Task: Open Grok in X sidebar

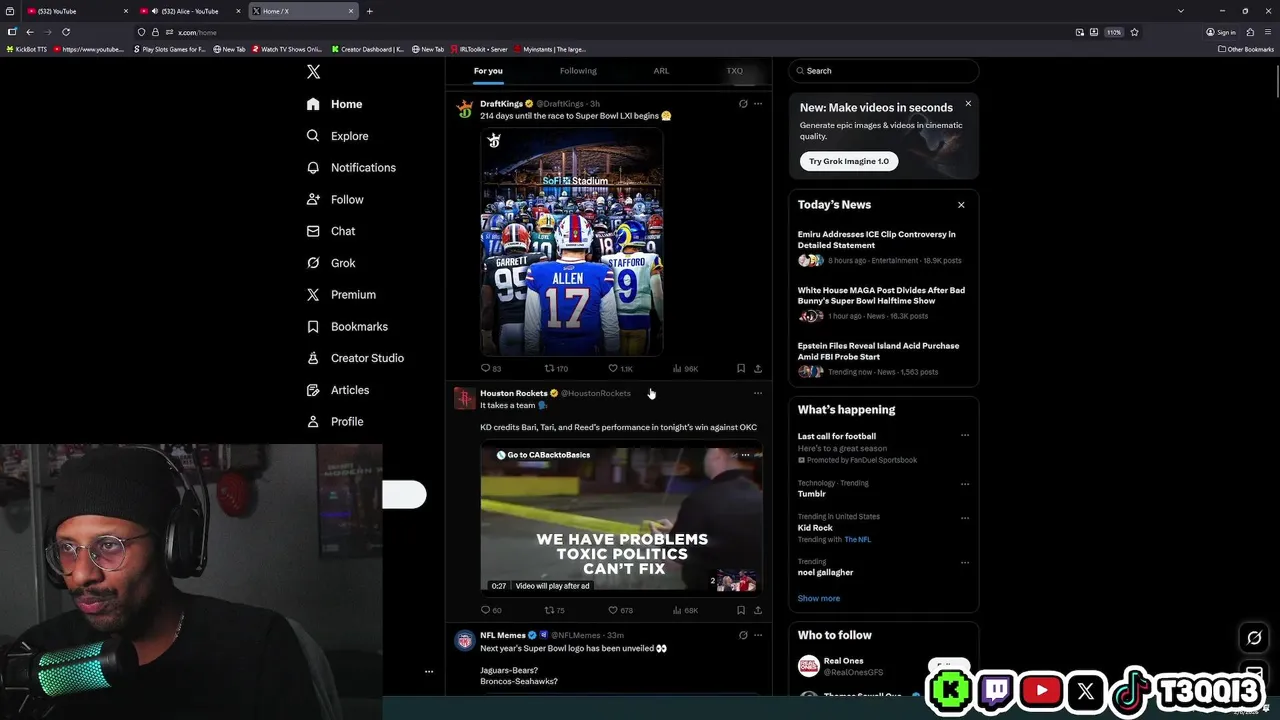Action: pos(331,263)
